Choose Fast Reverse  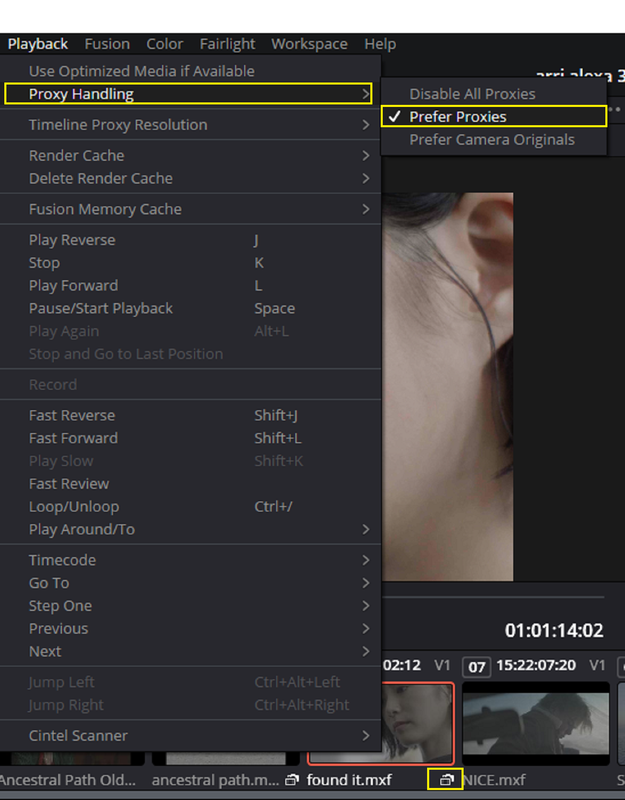[190, 415]
